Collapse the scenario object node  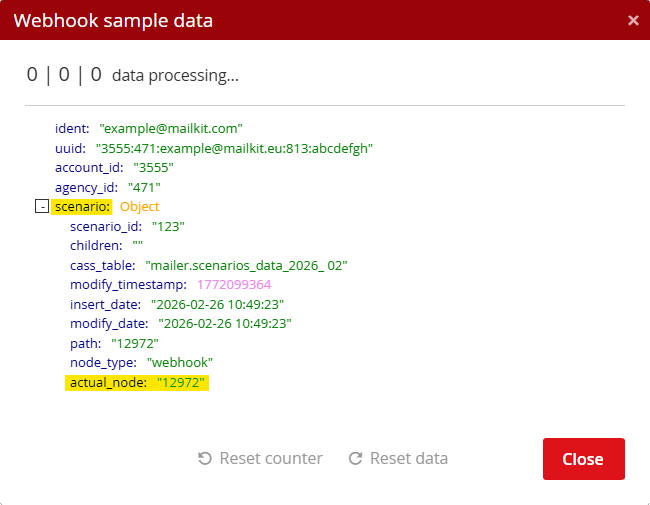tap(42, 206)
